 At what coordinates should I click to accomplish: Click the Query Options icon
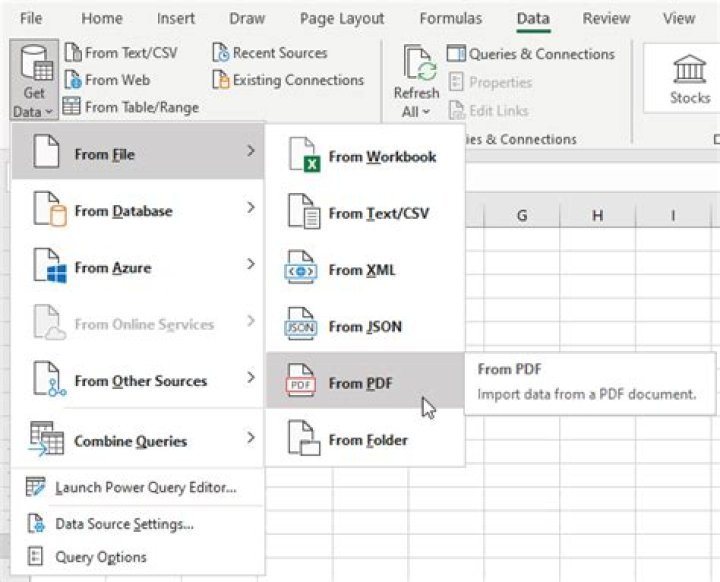click(x=35, y=556)
